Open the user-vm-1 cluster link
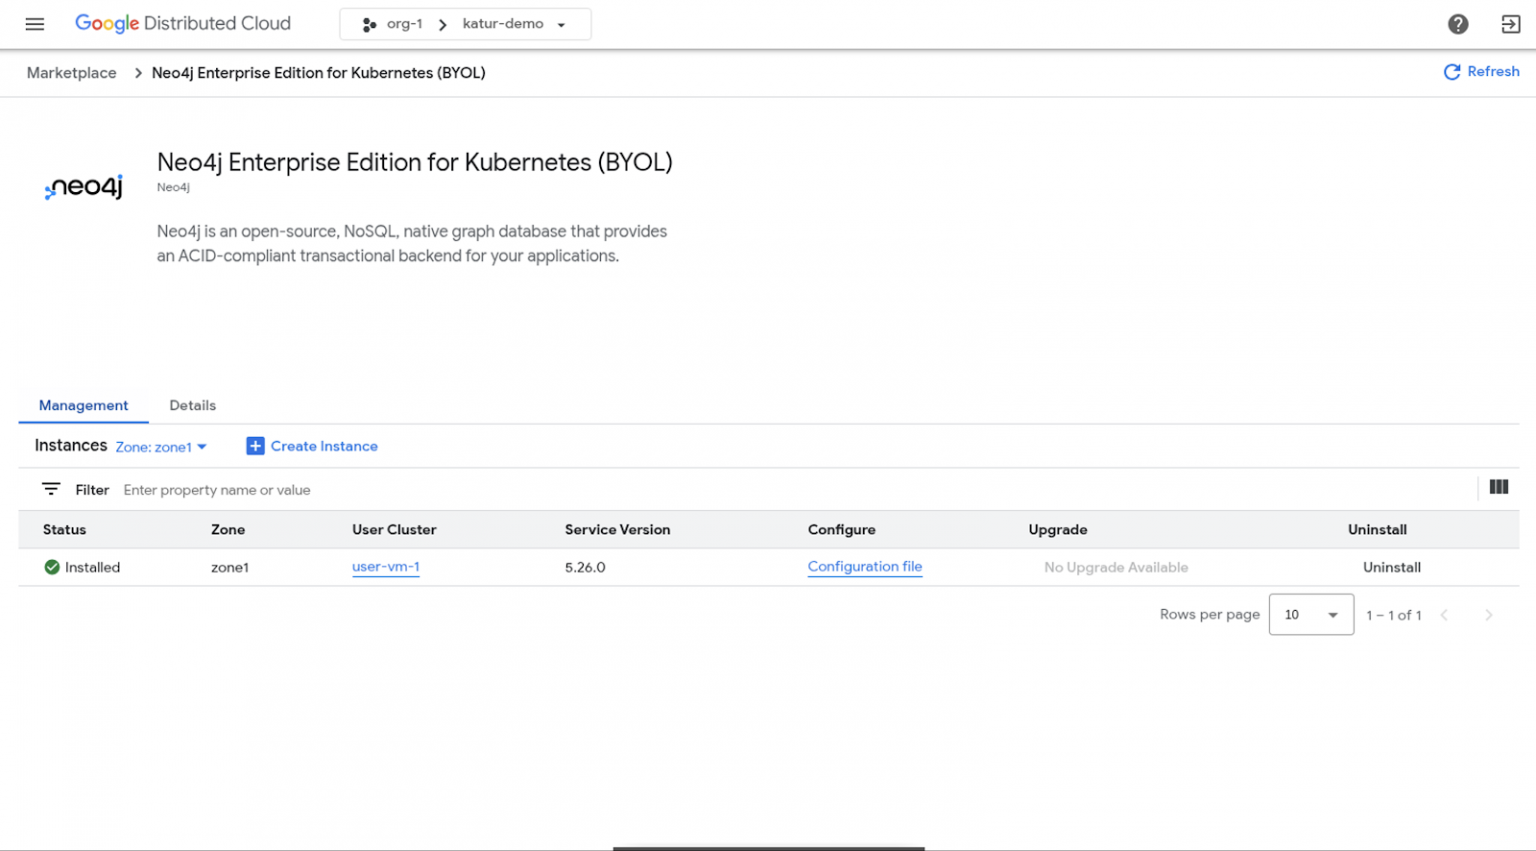Viewport: 1536px width, 851px height. (x=386, y=566)
